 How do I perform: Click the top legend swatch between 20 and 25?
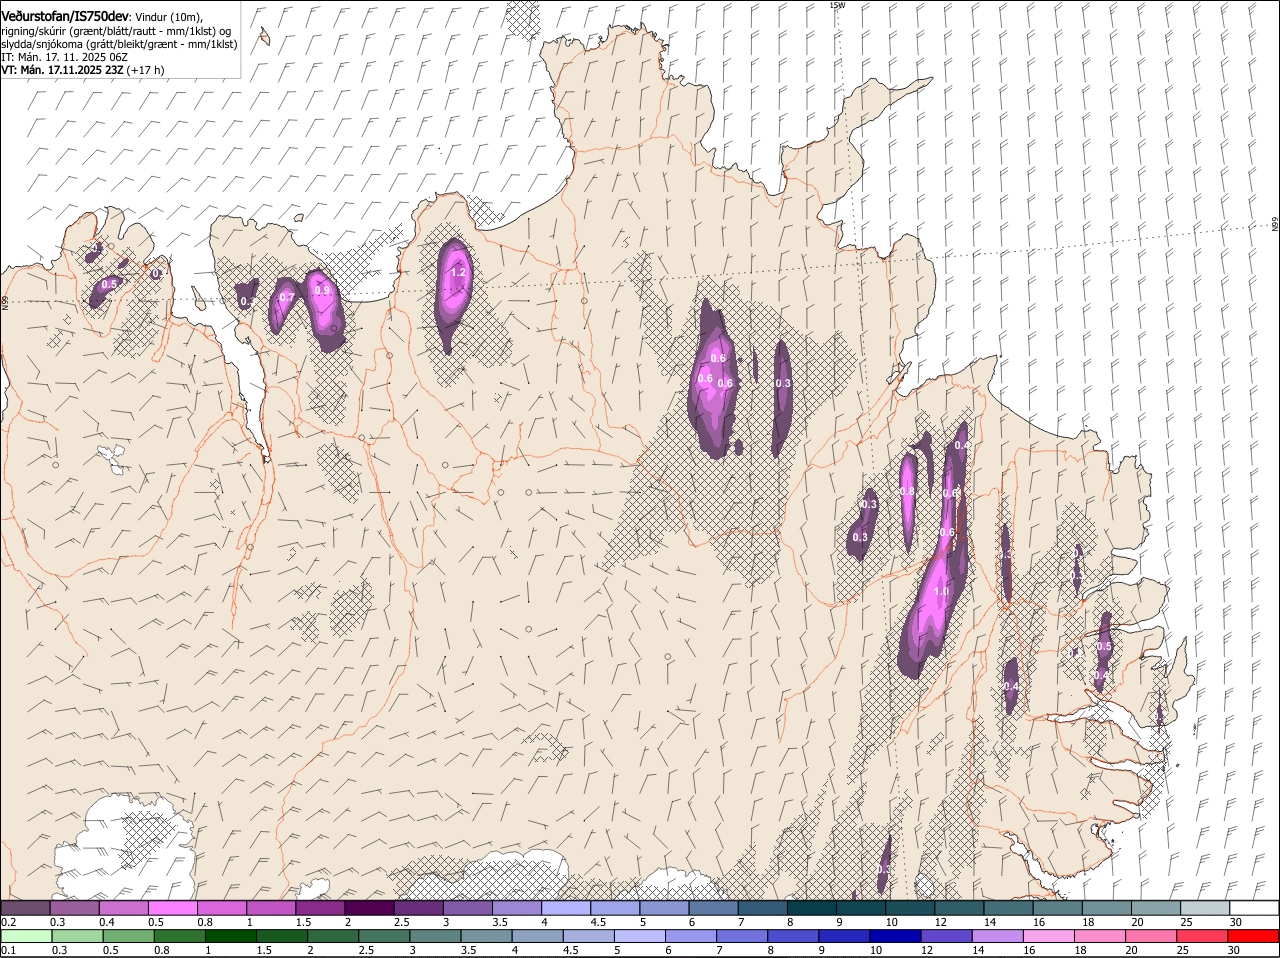(1156, 908)
